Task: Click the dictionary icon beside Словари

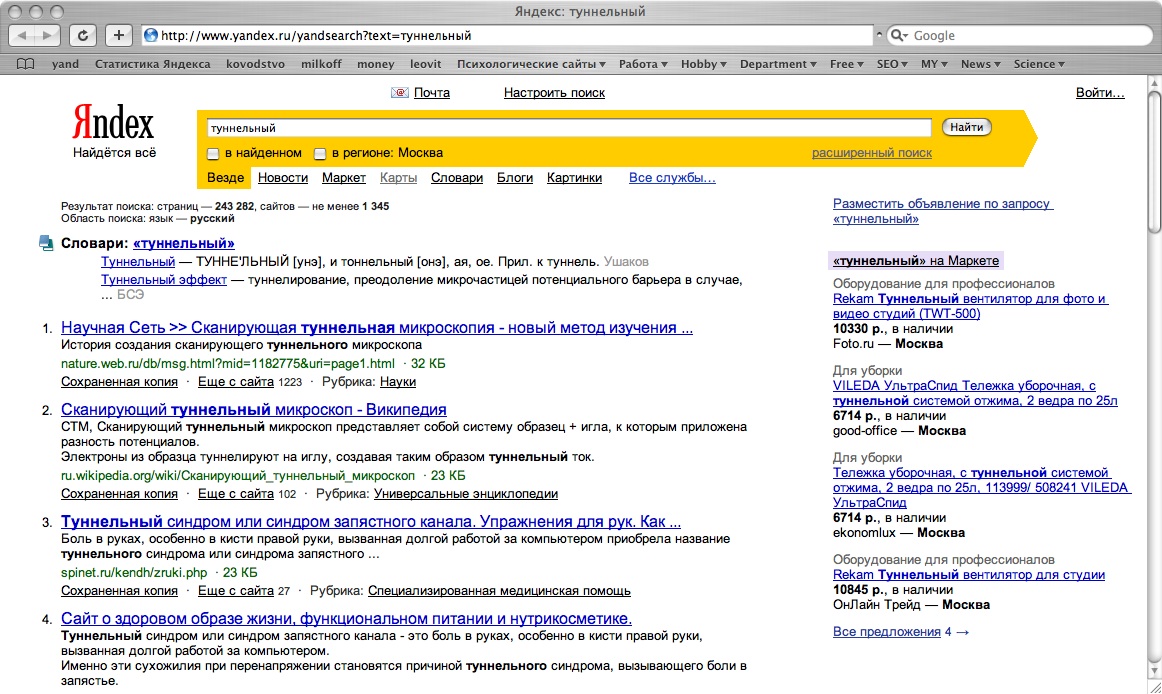Action: [46, 242]
